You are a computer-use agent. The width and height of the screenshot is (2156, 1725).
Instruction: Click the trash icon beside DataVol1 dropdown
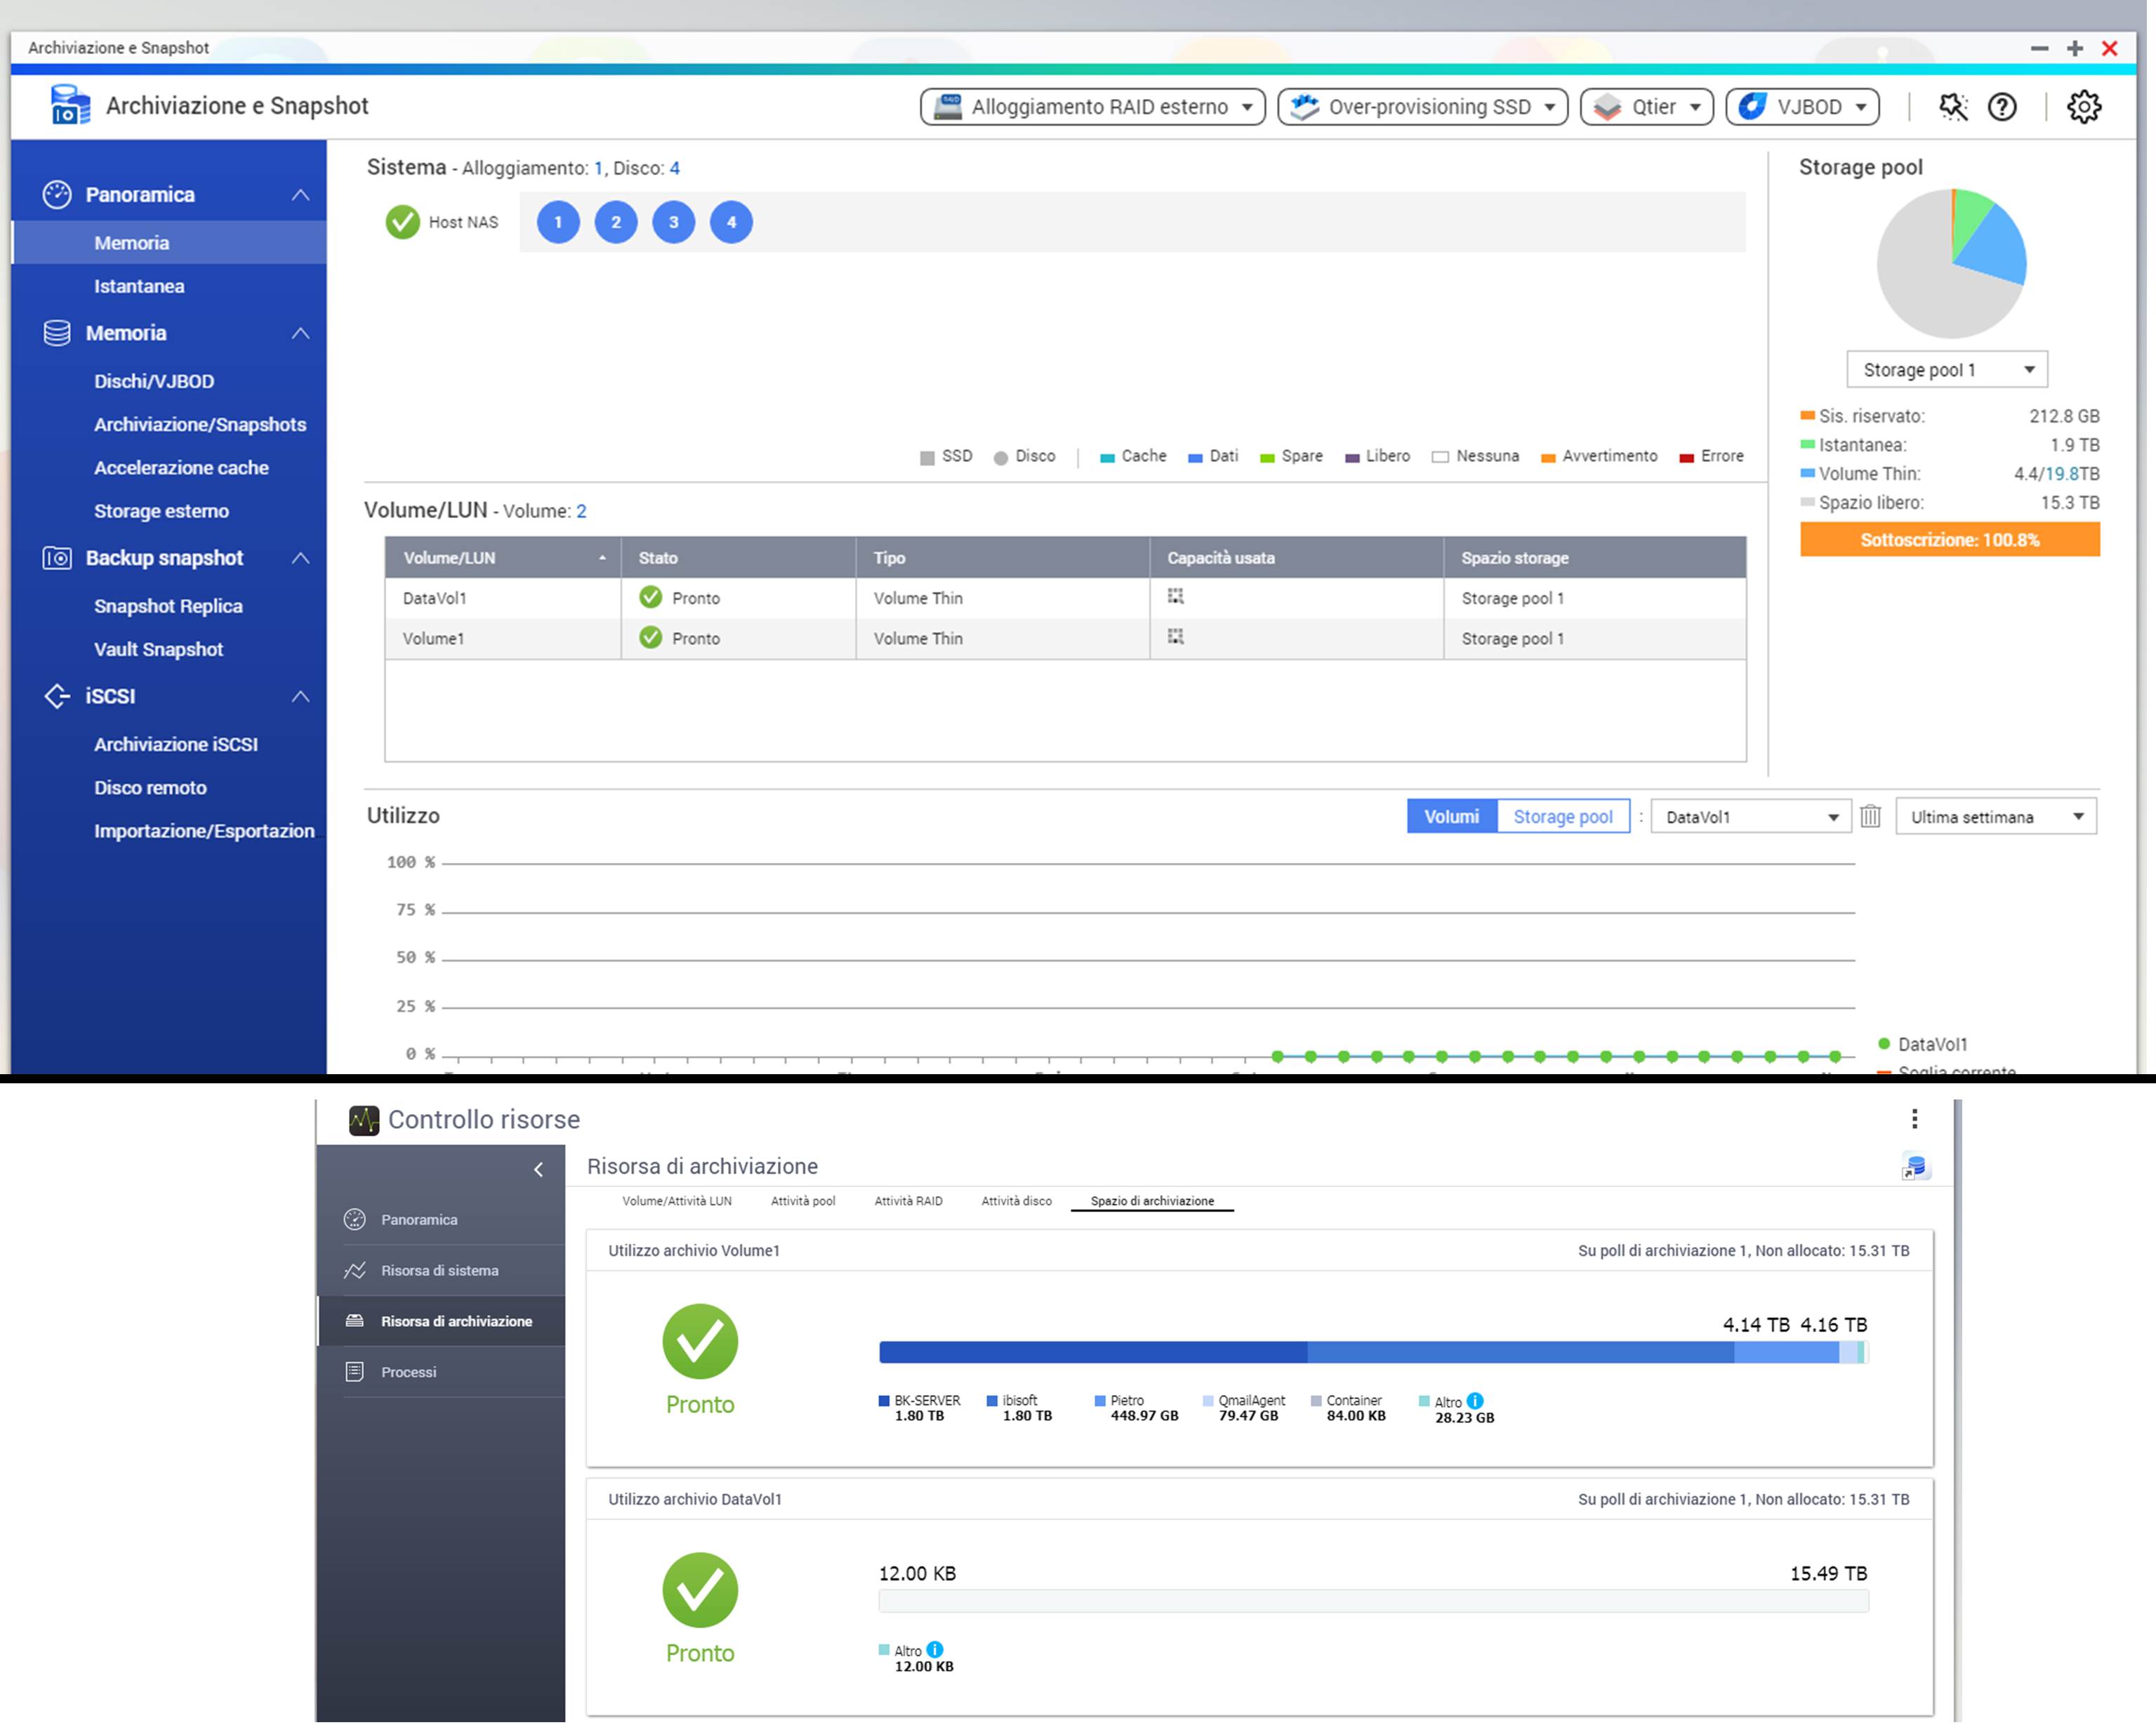pyautogui.click(x=1870, y=817)
